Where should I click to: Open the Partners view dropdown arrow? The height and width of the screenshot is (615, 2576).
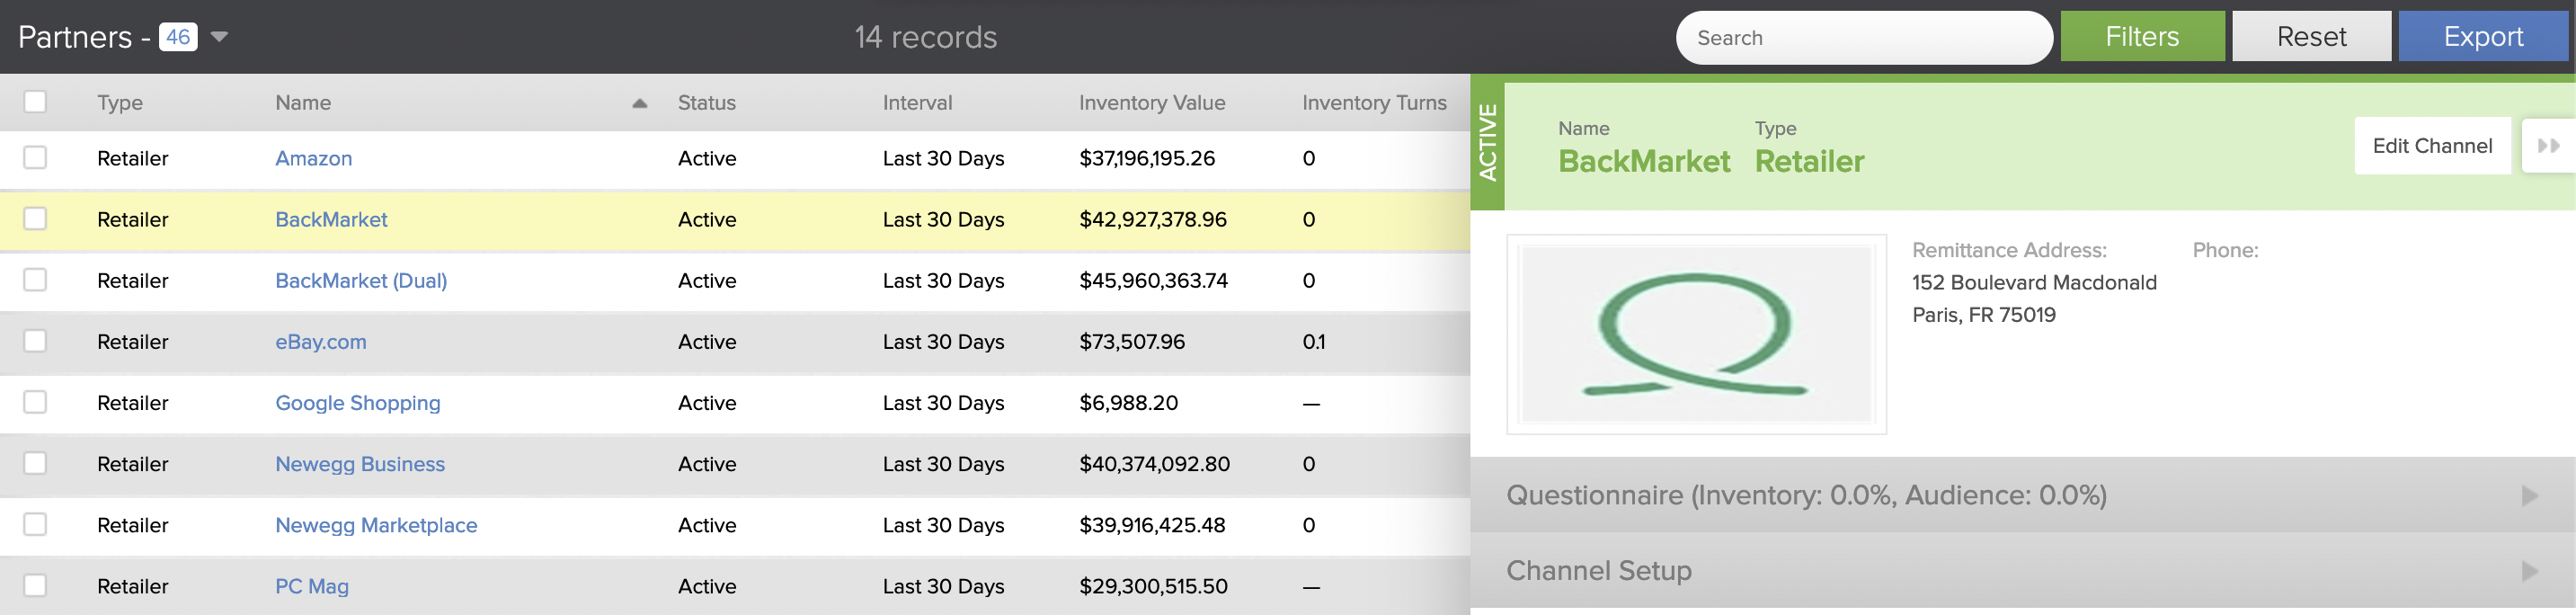pyautogui.click(x=220, y=37)
